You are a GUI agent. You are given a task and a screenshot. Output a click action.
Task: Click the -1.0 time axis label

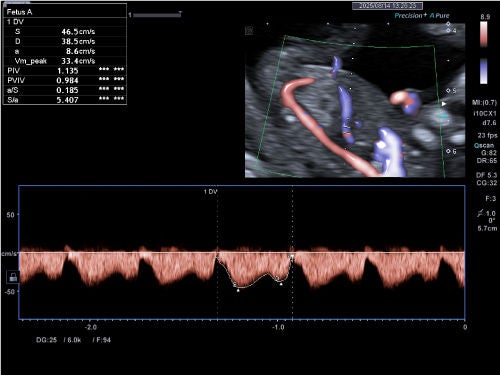(278, 327)
